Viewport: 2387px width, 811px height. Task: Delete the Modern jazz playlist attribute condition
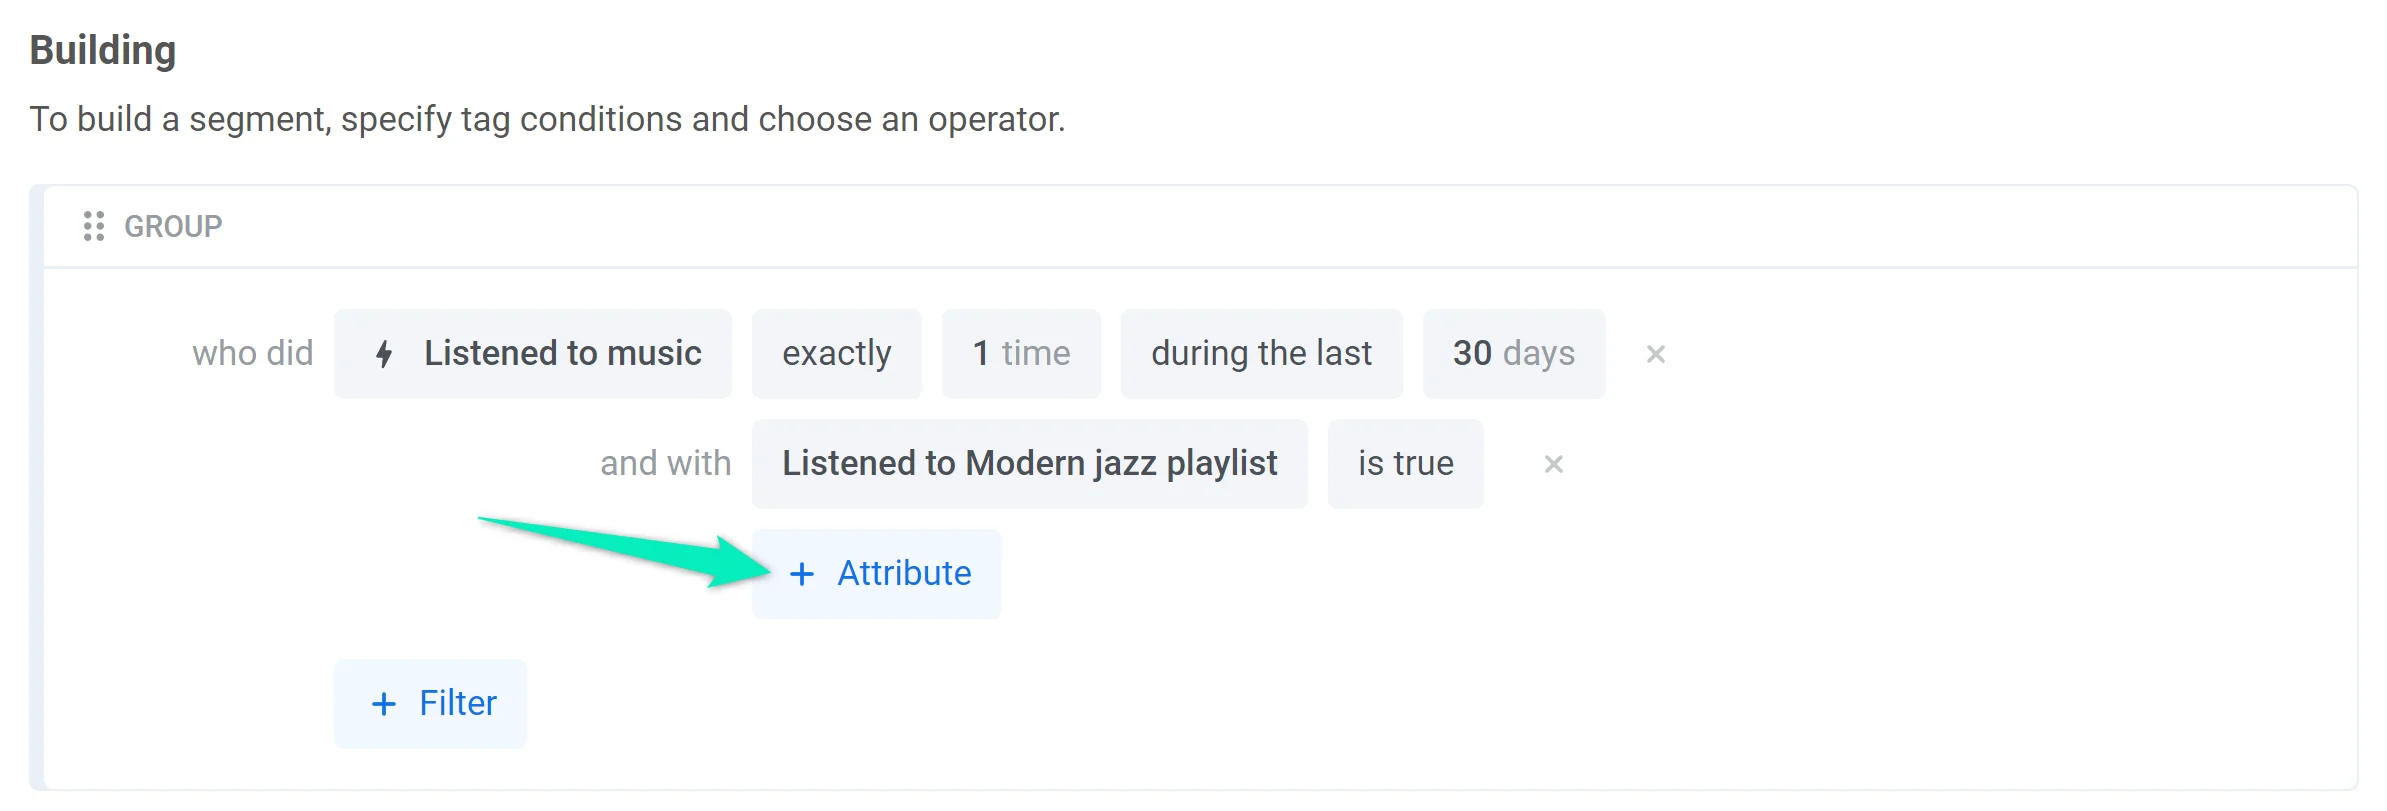[x=1553, y=464]
